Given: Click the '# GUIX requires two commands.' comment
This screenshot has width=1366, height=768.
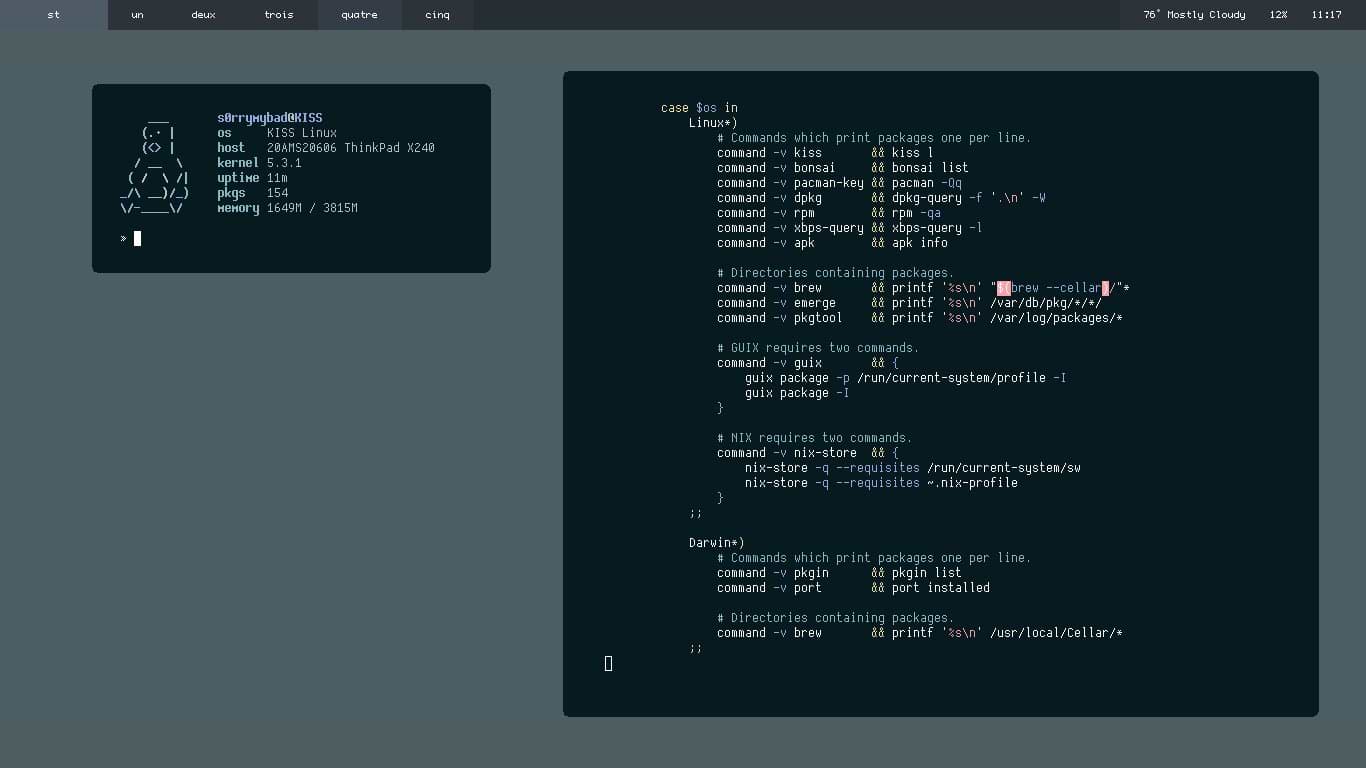Looking at the screenshot, I should (x=818, y=348).
